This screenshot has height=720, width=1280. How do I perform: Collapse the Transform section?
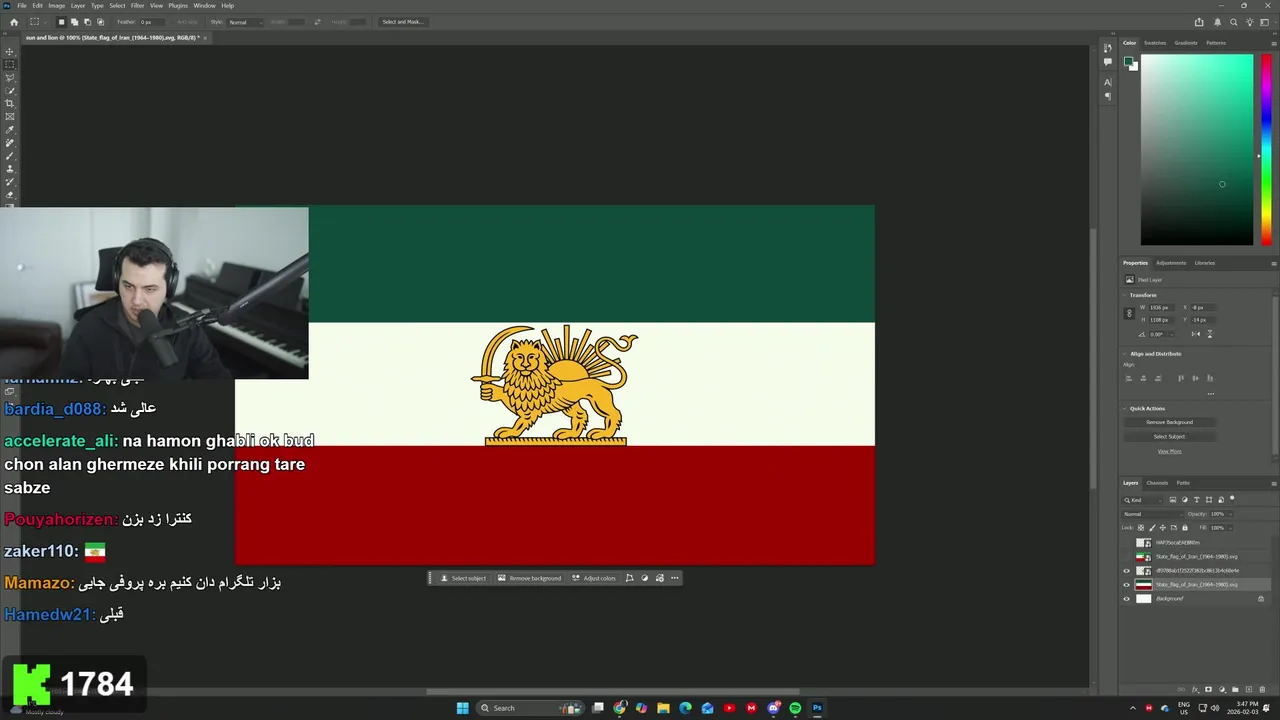click(x=1124, y=295)
